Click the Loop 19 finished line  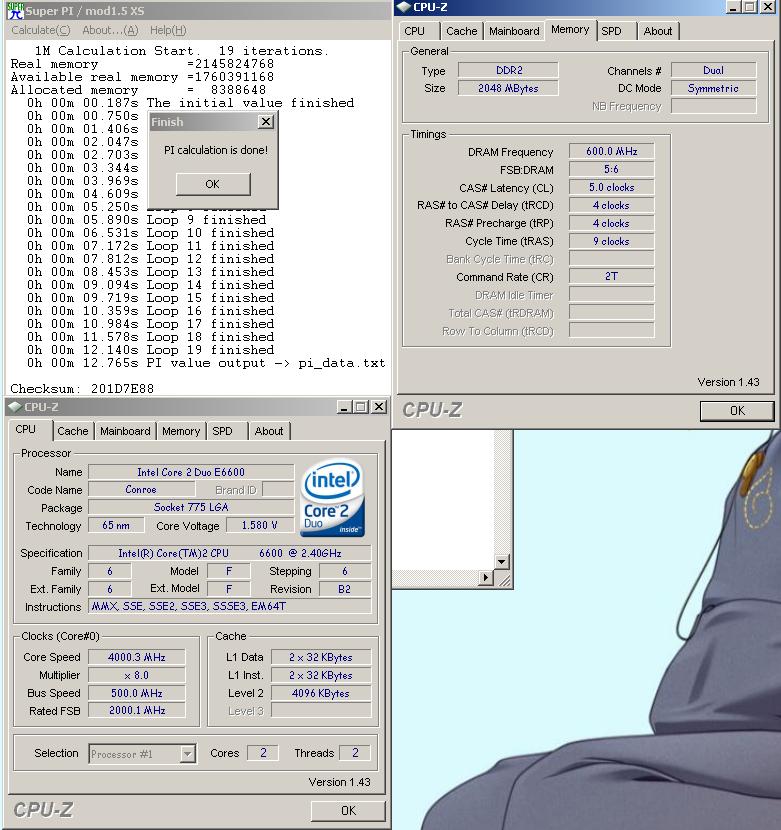(x=151, y=350)
